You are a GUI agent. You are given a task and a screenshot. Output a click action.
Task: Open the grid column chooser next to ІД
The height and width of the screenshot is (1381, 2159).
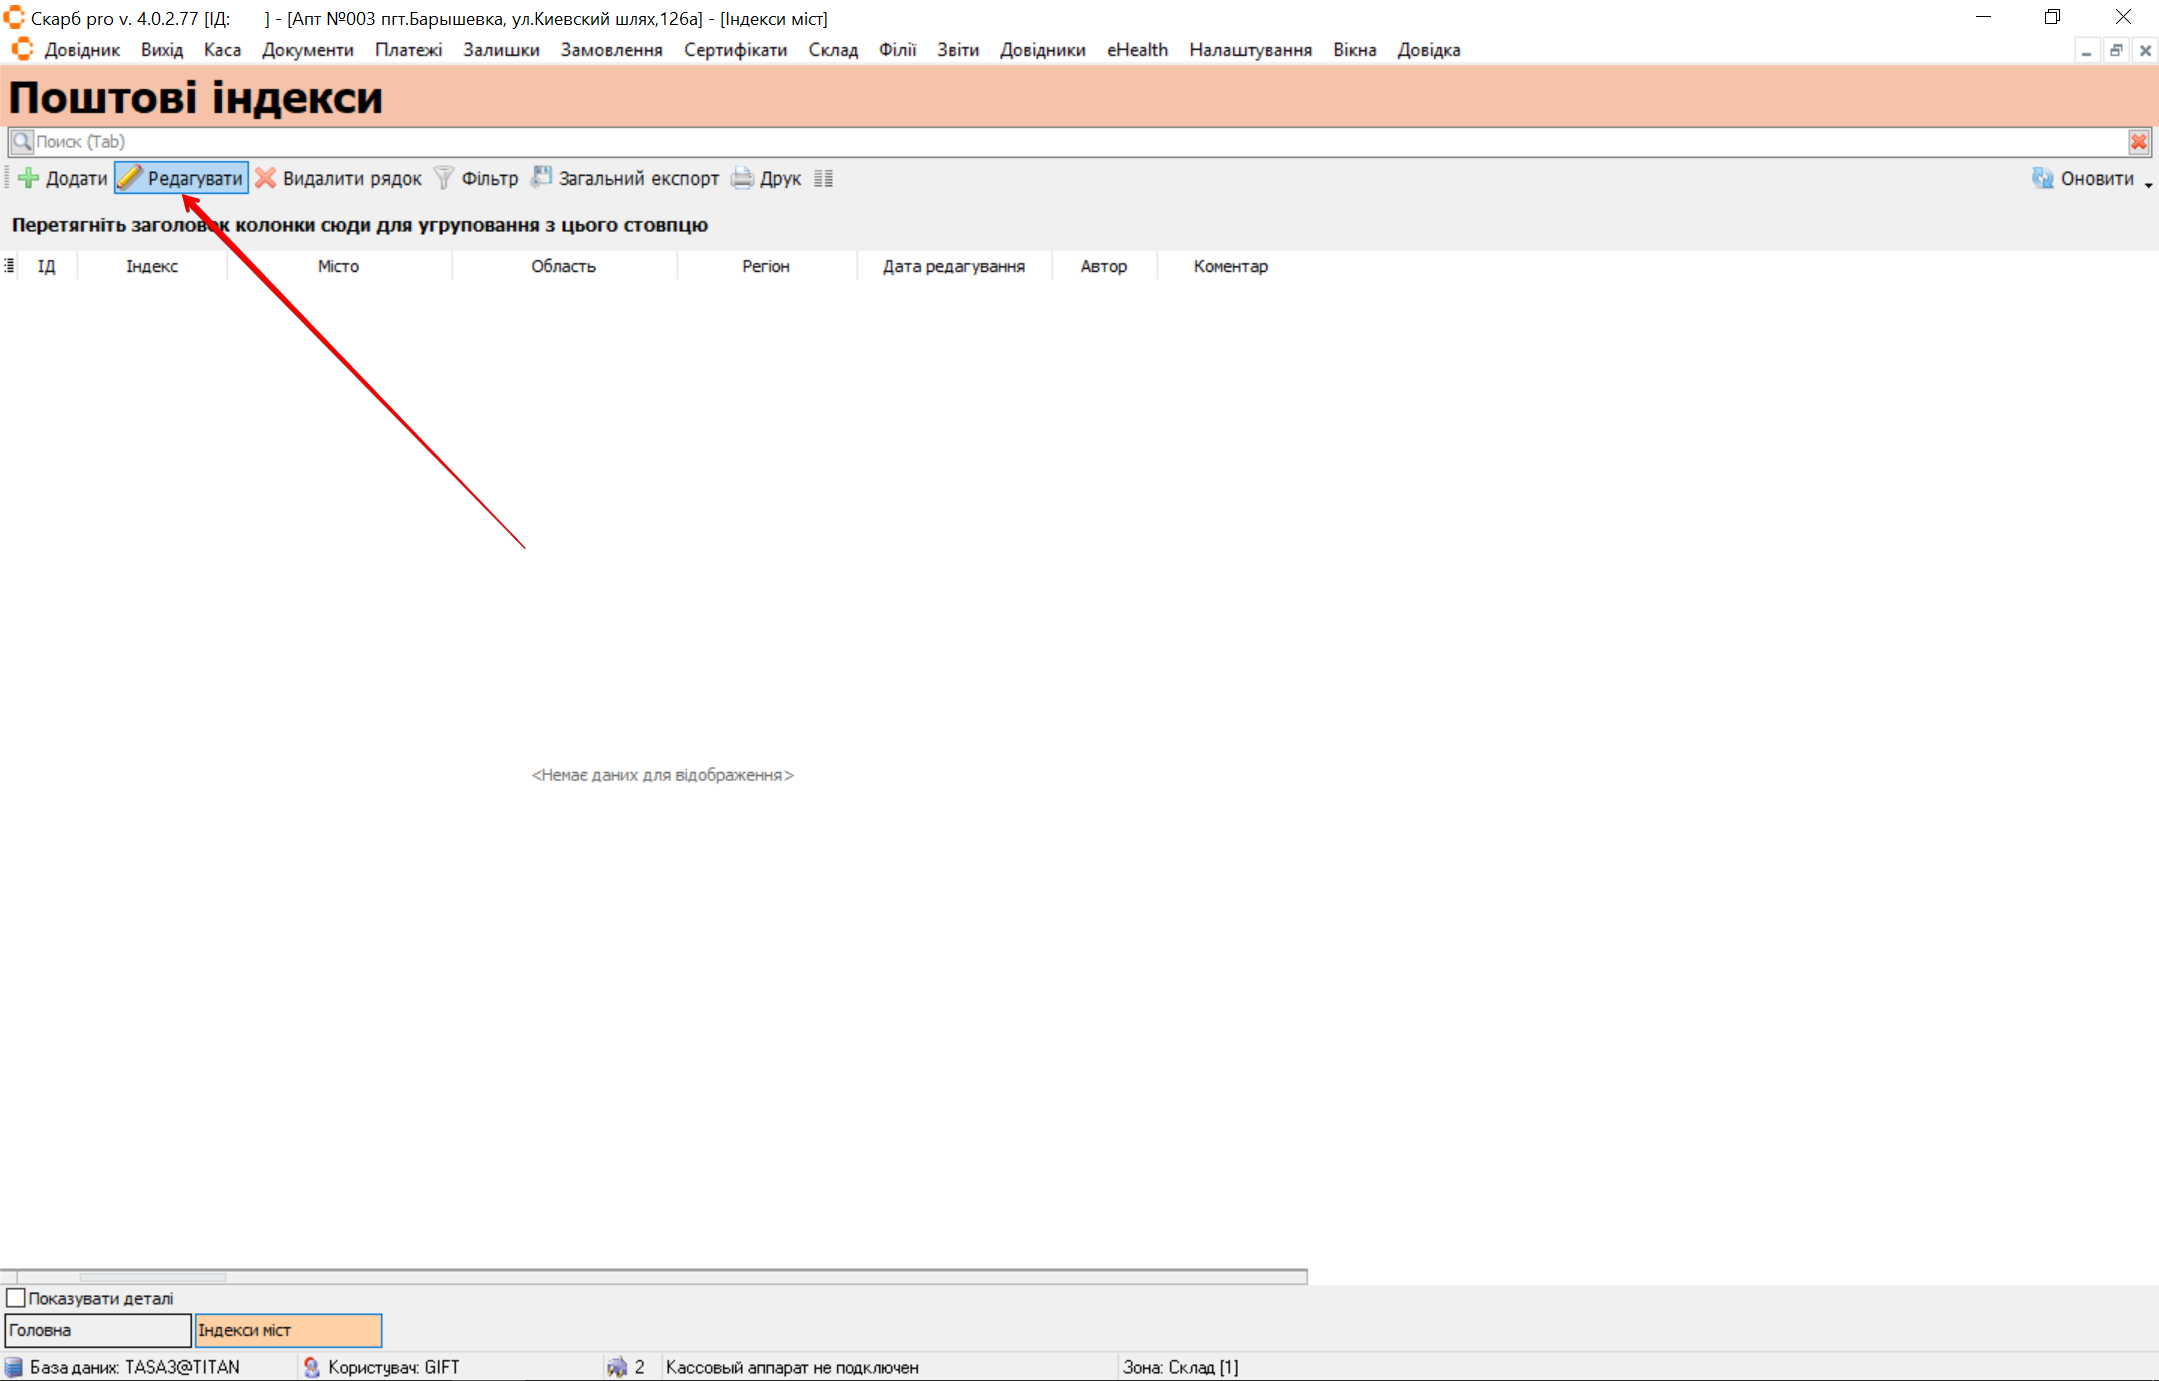9,266
